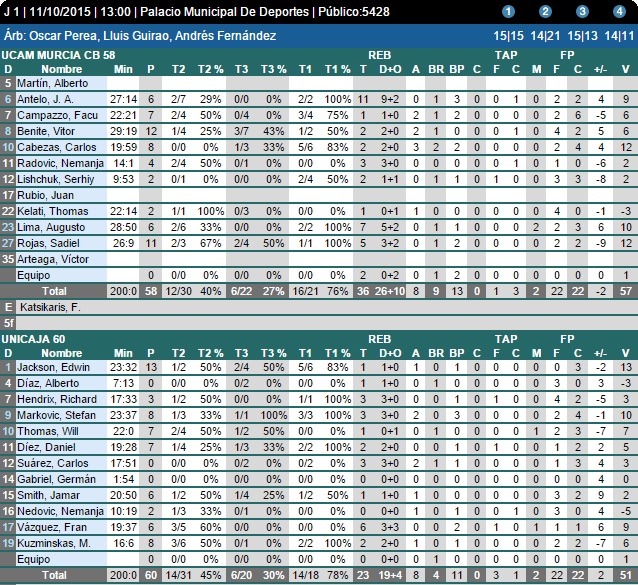The image size is (638, 585).
Task: Click the quarter 4 circle icon
Action: point(619,11)
